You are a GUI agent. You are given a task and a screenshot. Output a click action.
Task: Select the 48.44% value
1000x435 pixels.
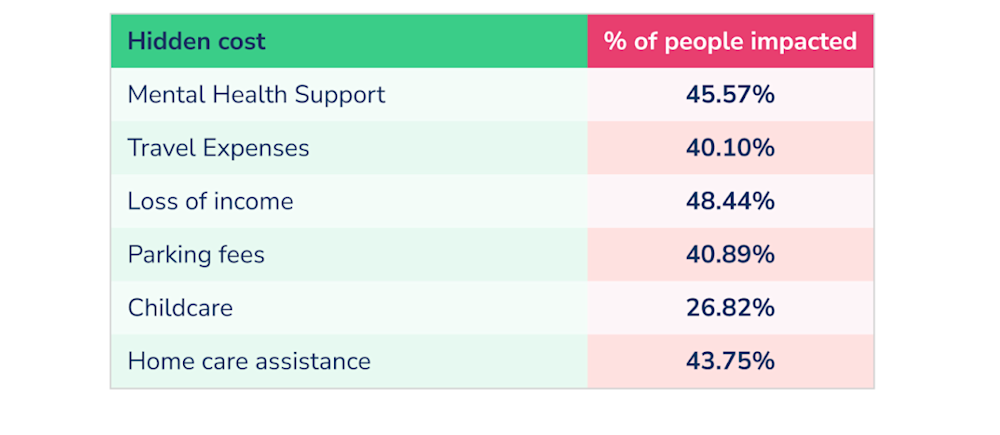tap(730, 201)
